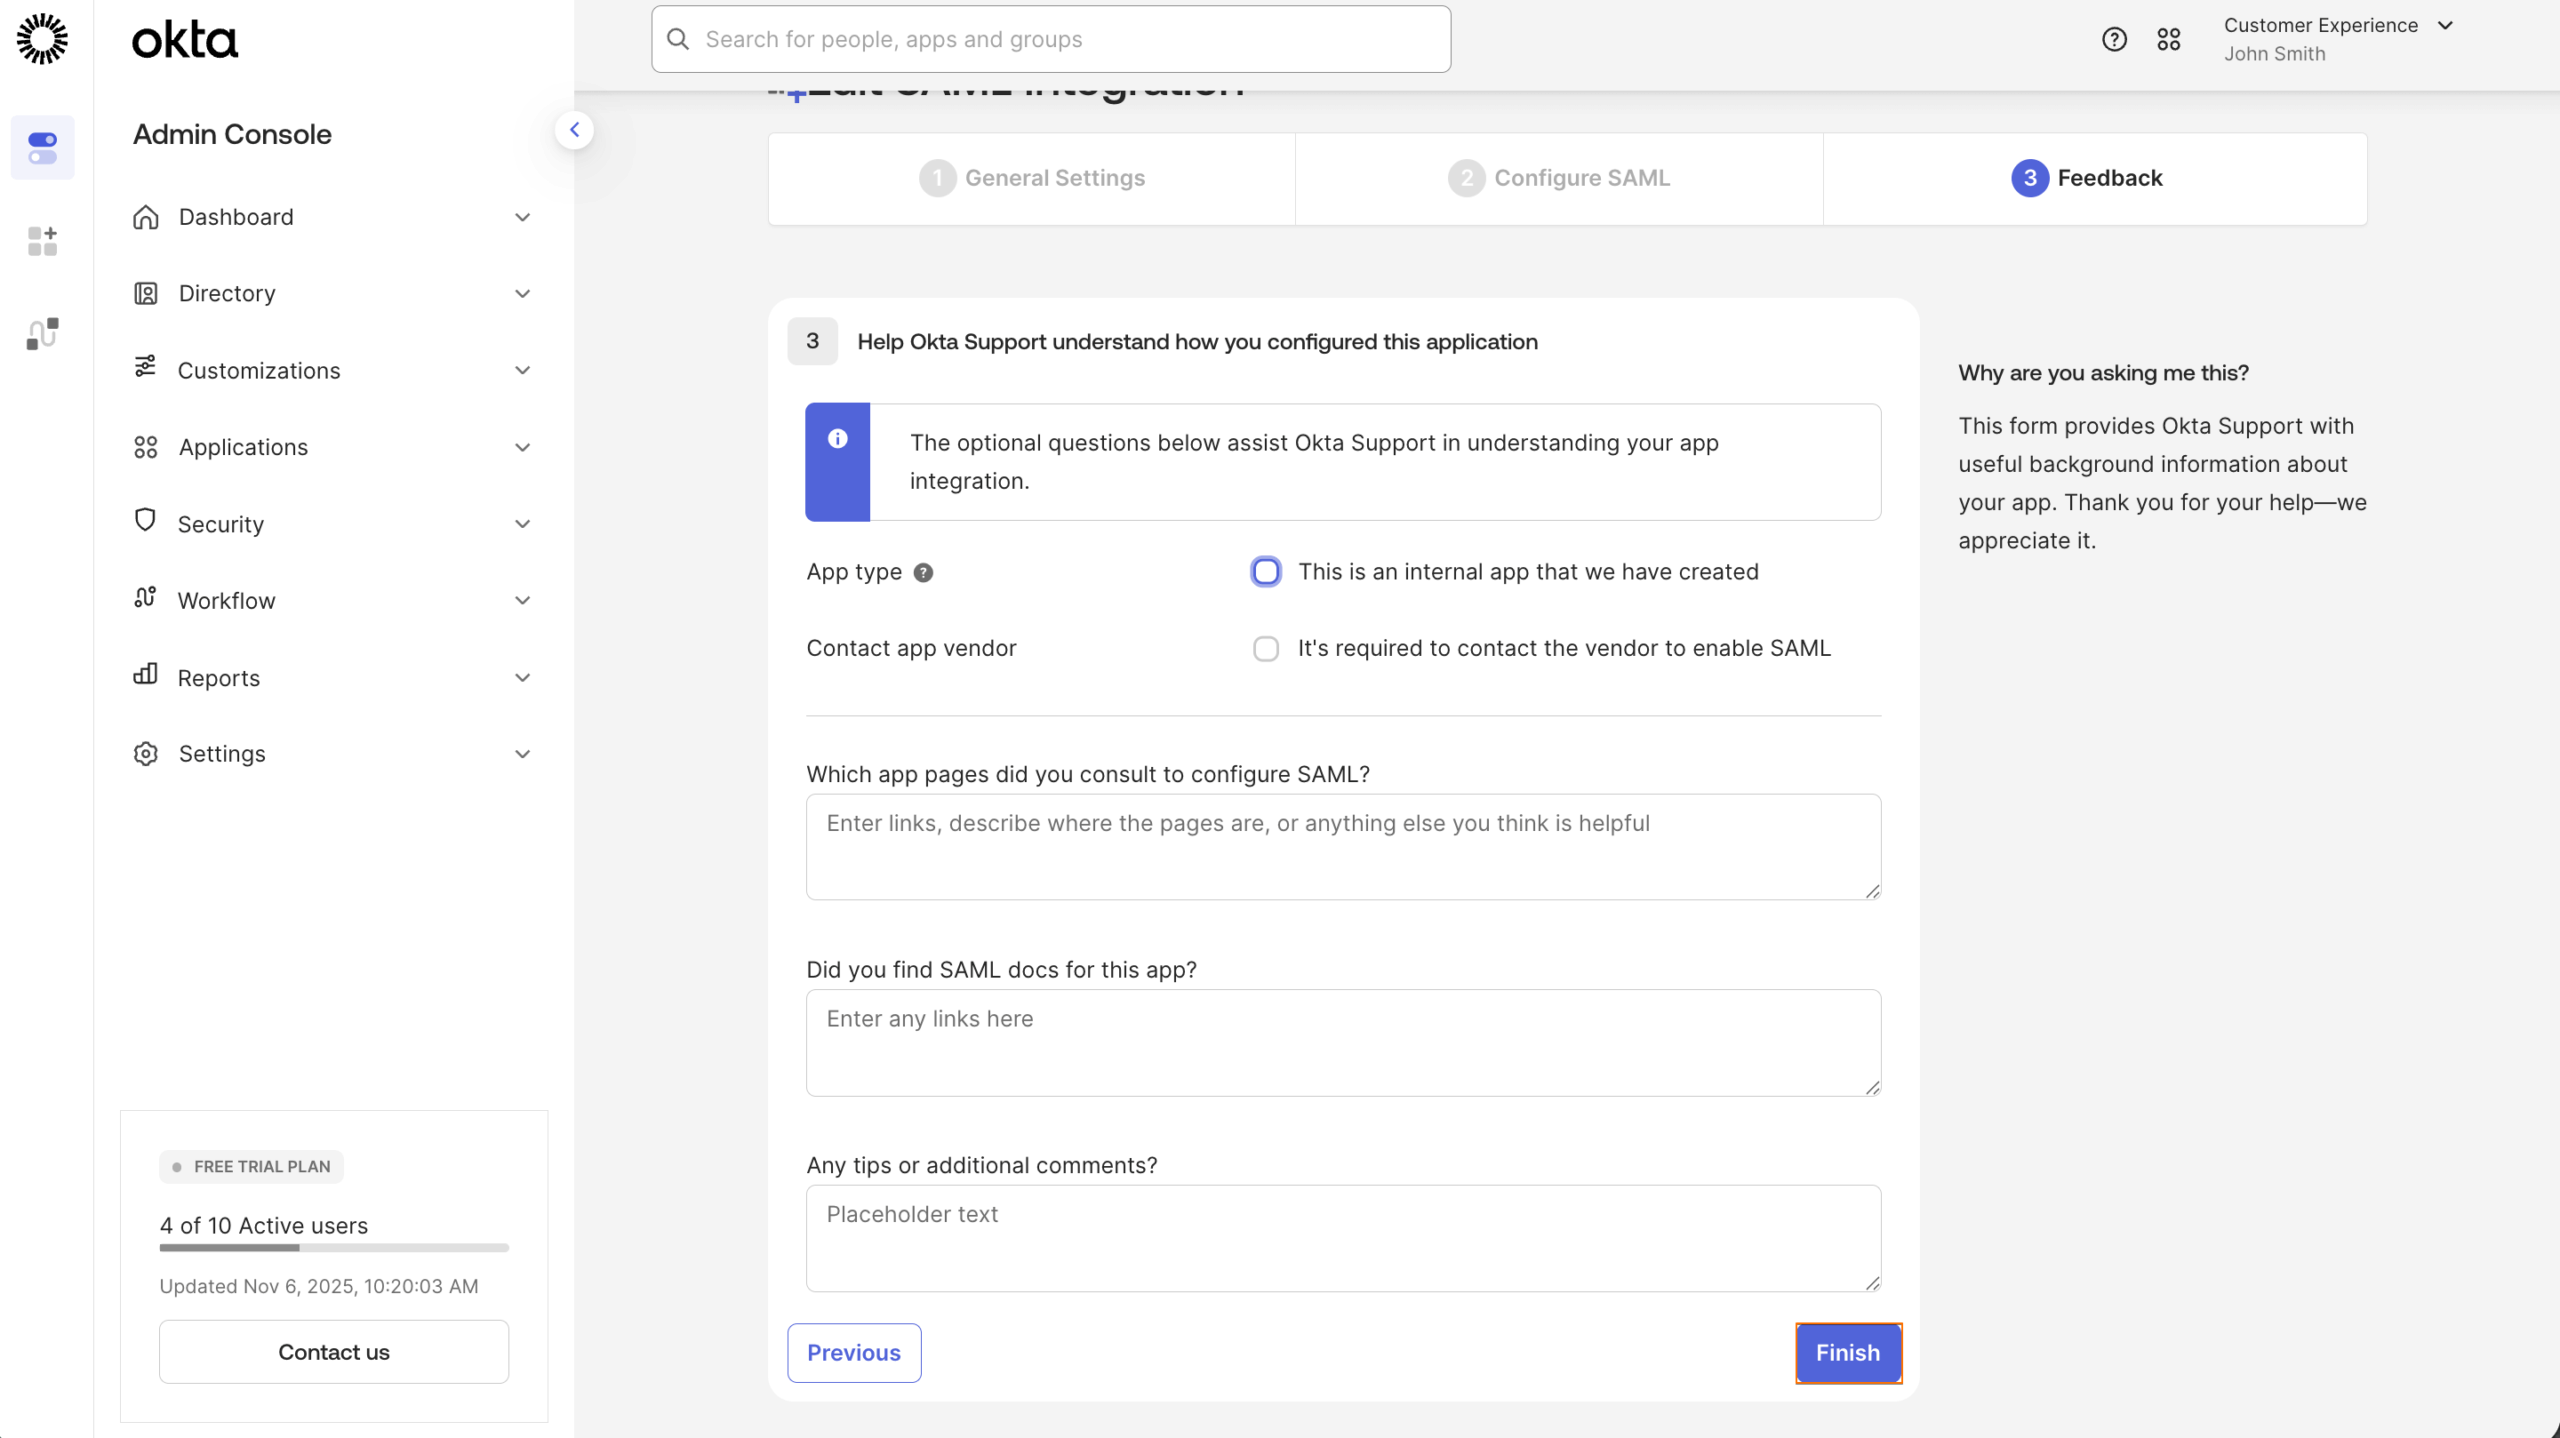
Task: Check 'This is an internal app' option
Action: tap(1264, 571)
